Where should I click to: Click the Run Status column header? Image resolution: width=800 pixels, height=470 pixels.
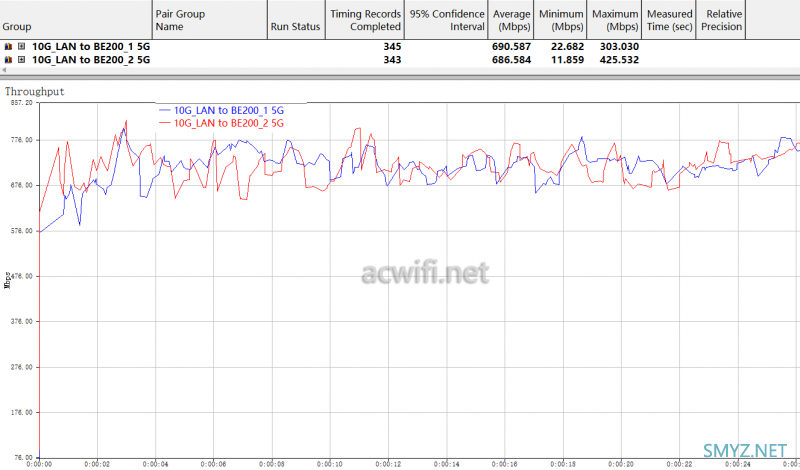coord(295,27)
